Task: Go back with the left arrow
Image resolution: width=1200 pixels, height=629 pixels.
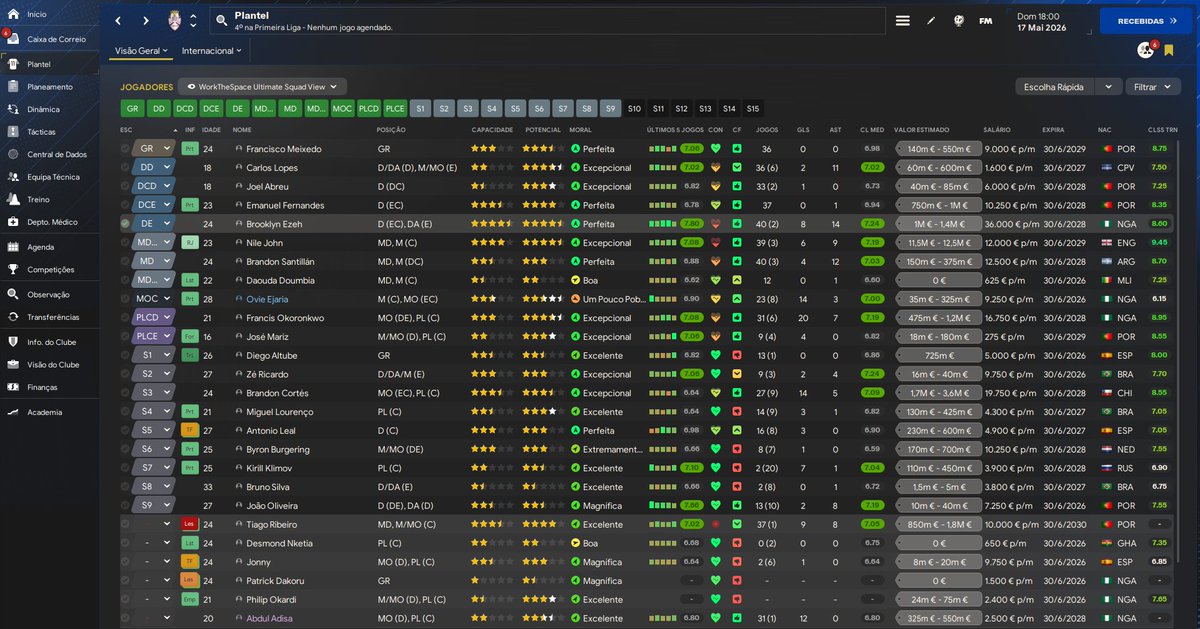Action: click(x=118, y=20)
